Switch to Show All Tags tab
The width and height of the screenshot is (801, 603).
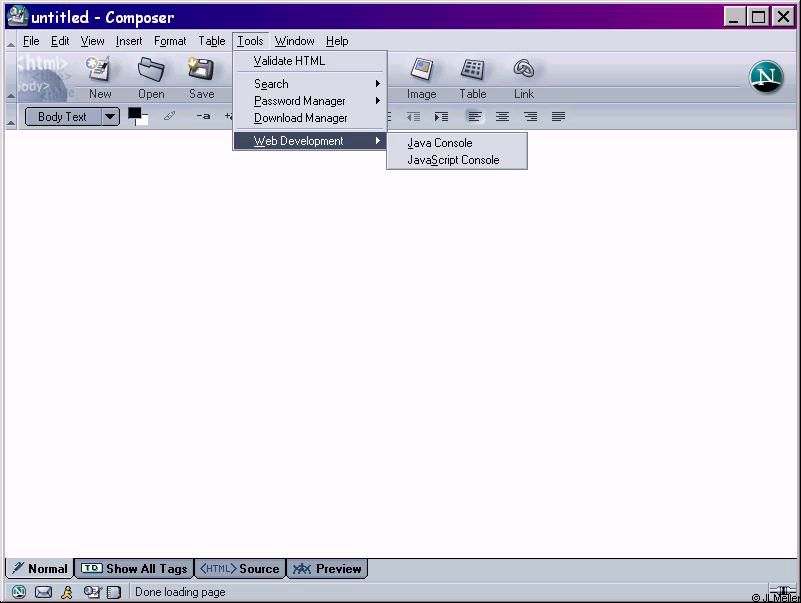click(x=134, y=569)
